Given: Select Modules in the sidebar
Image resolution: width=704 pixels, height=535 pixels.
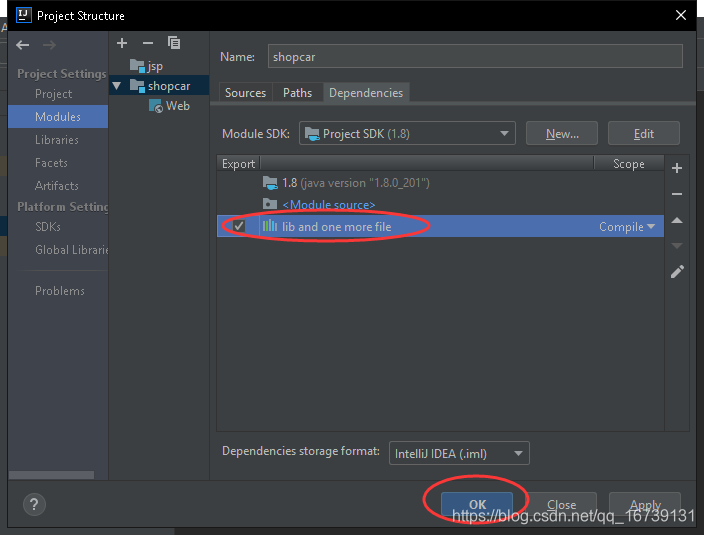Looking at the screenshot, I should click(58, 117).
